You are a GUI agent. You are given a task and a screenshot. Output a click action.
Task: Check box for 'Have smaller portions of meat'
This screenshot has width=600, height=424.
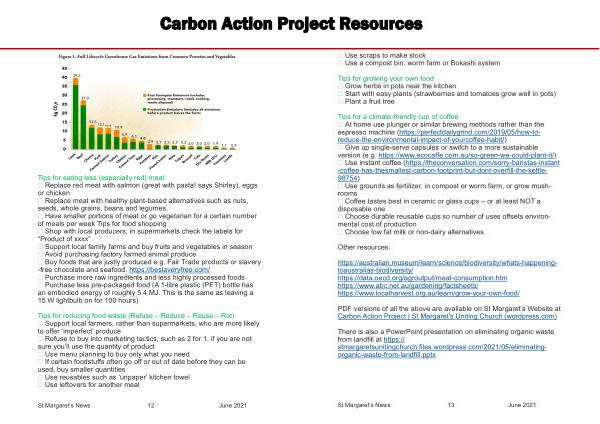(x=40, y=216)
